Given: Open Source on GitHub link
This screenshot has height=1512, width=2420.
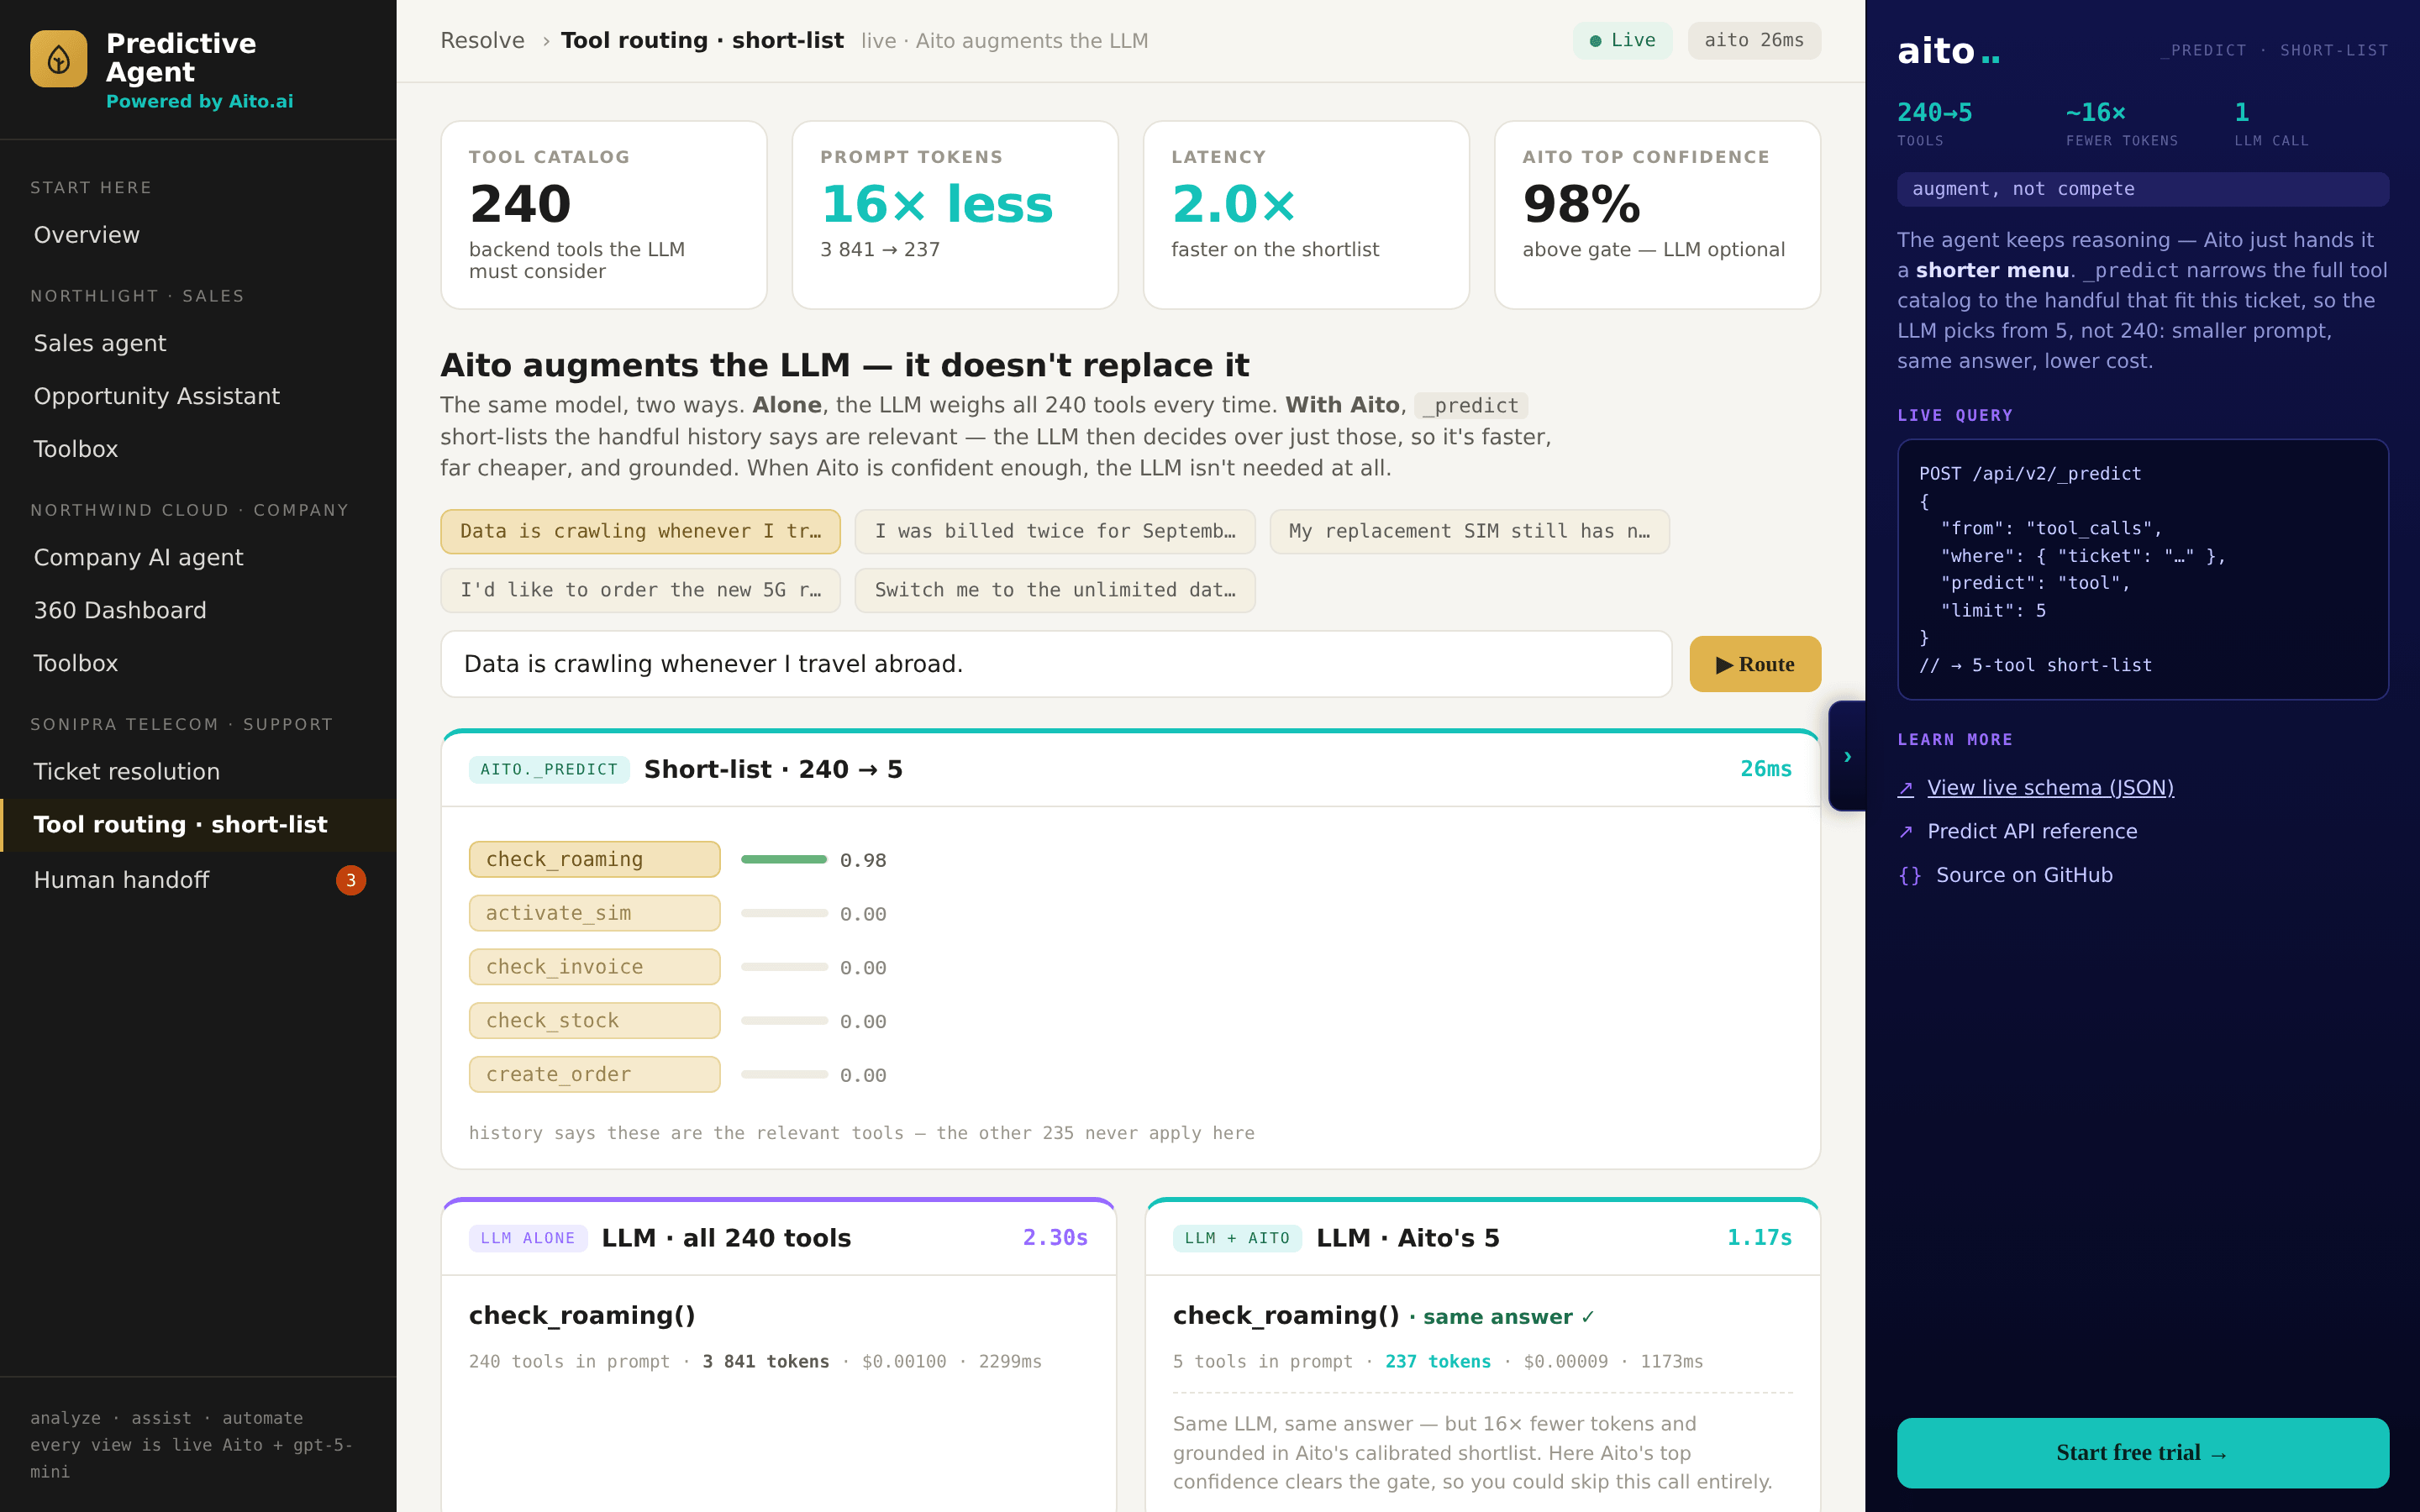Looking at the screenshot, I should point(2024,876).
